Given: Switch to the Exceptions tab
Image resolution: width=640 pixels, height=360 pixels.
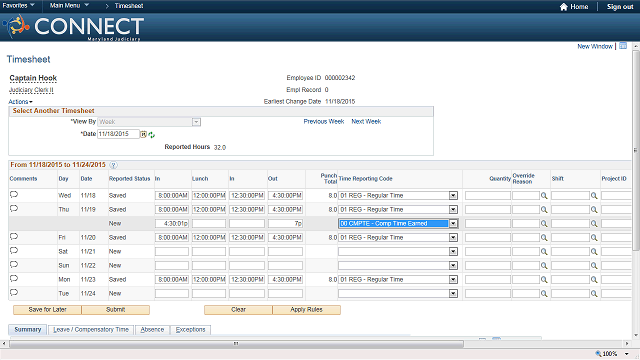Looking at the screenshot, I should click(x=190, y=329).
